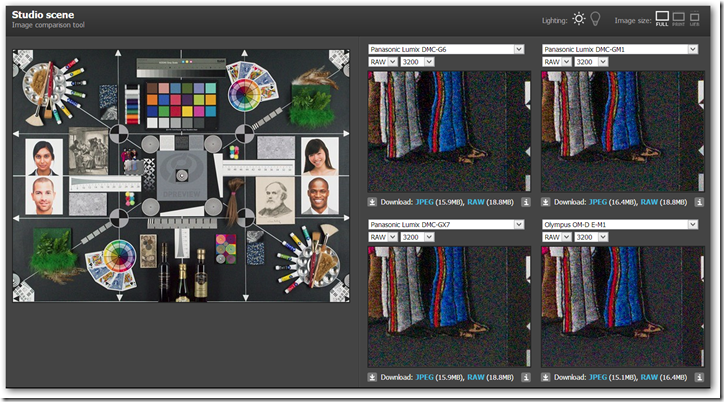Click the Lumix DMC-GX7 crop preview image

(x=449, y=307)
